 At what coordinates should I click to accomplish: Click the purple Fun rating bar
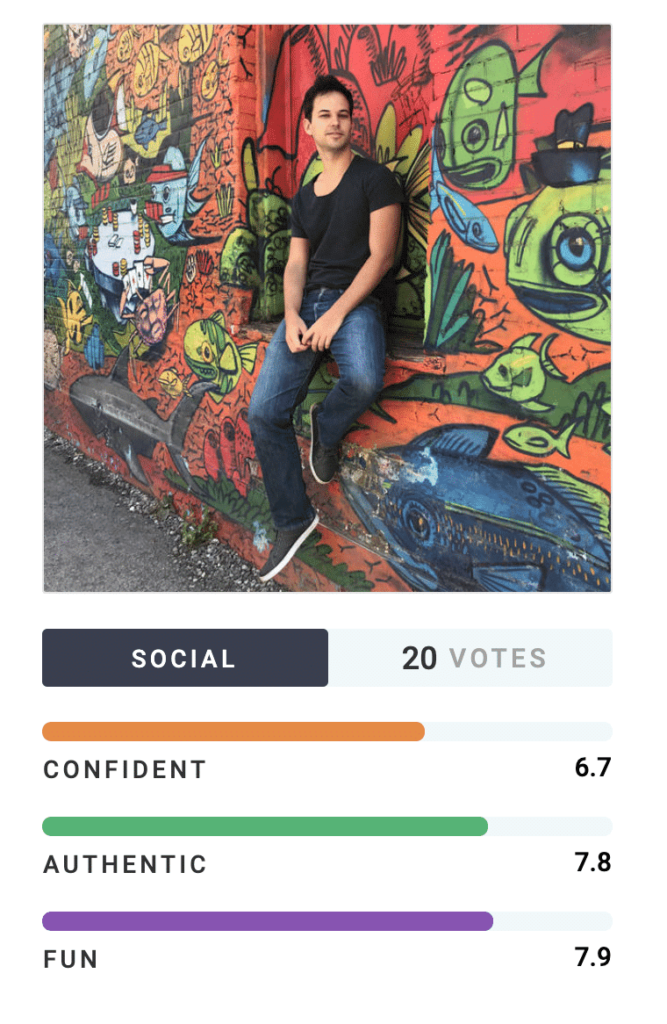267,921
